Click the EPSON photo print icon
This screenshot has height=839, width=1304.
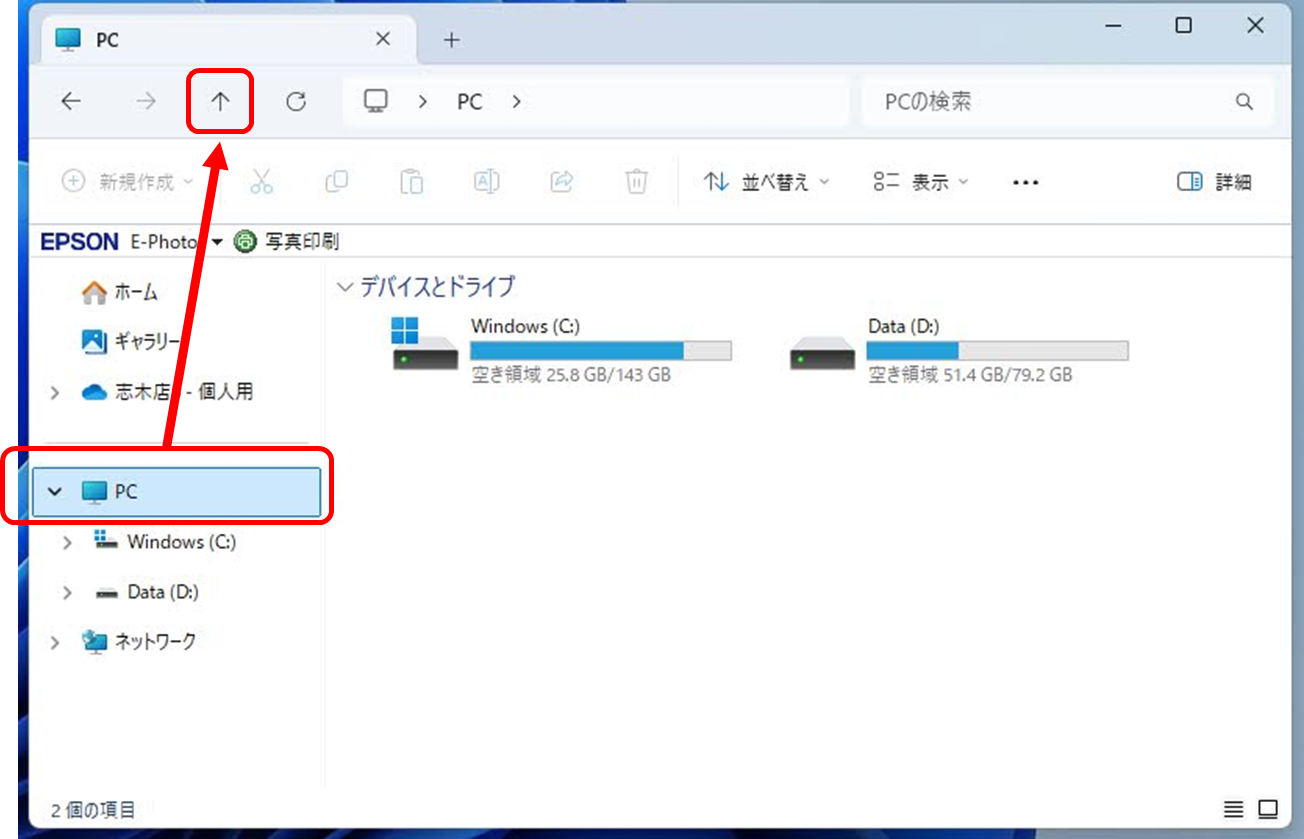(245, 241)
